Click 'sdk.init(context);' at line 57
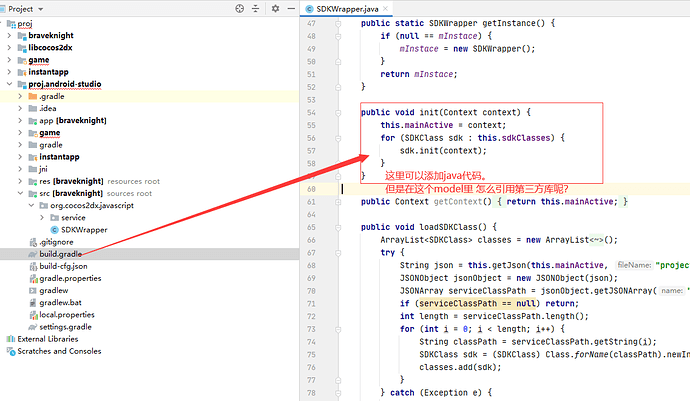 point(443,151)
